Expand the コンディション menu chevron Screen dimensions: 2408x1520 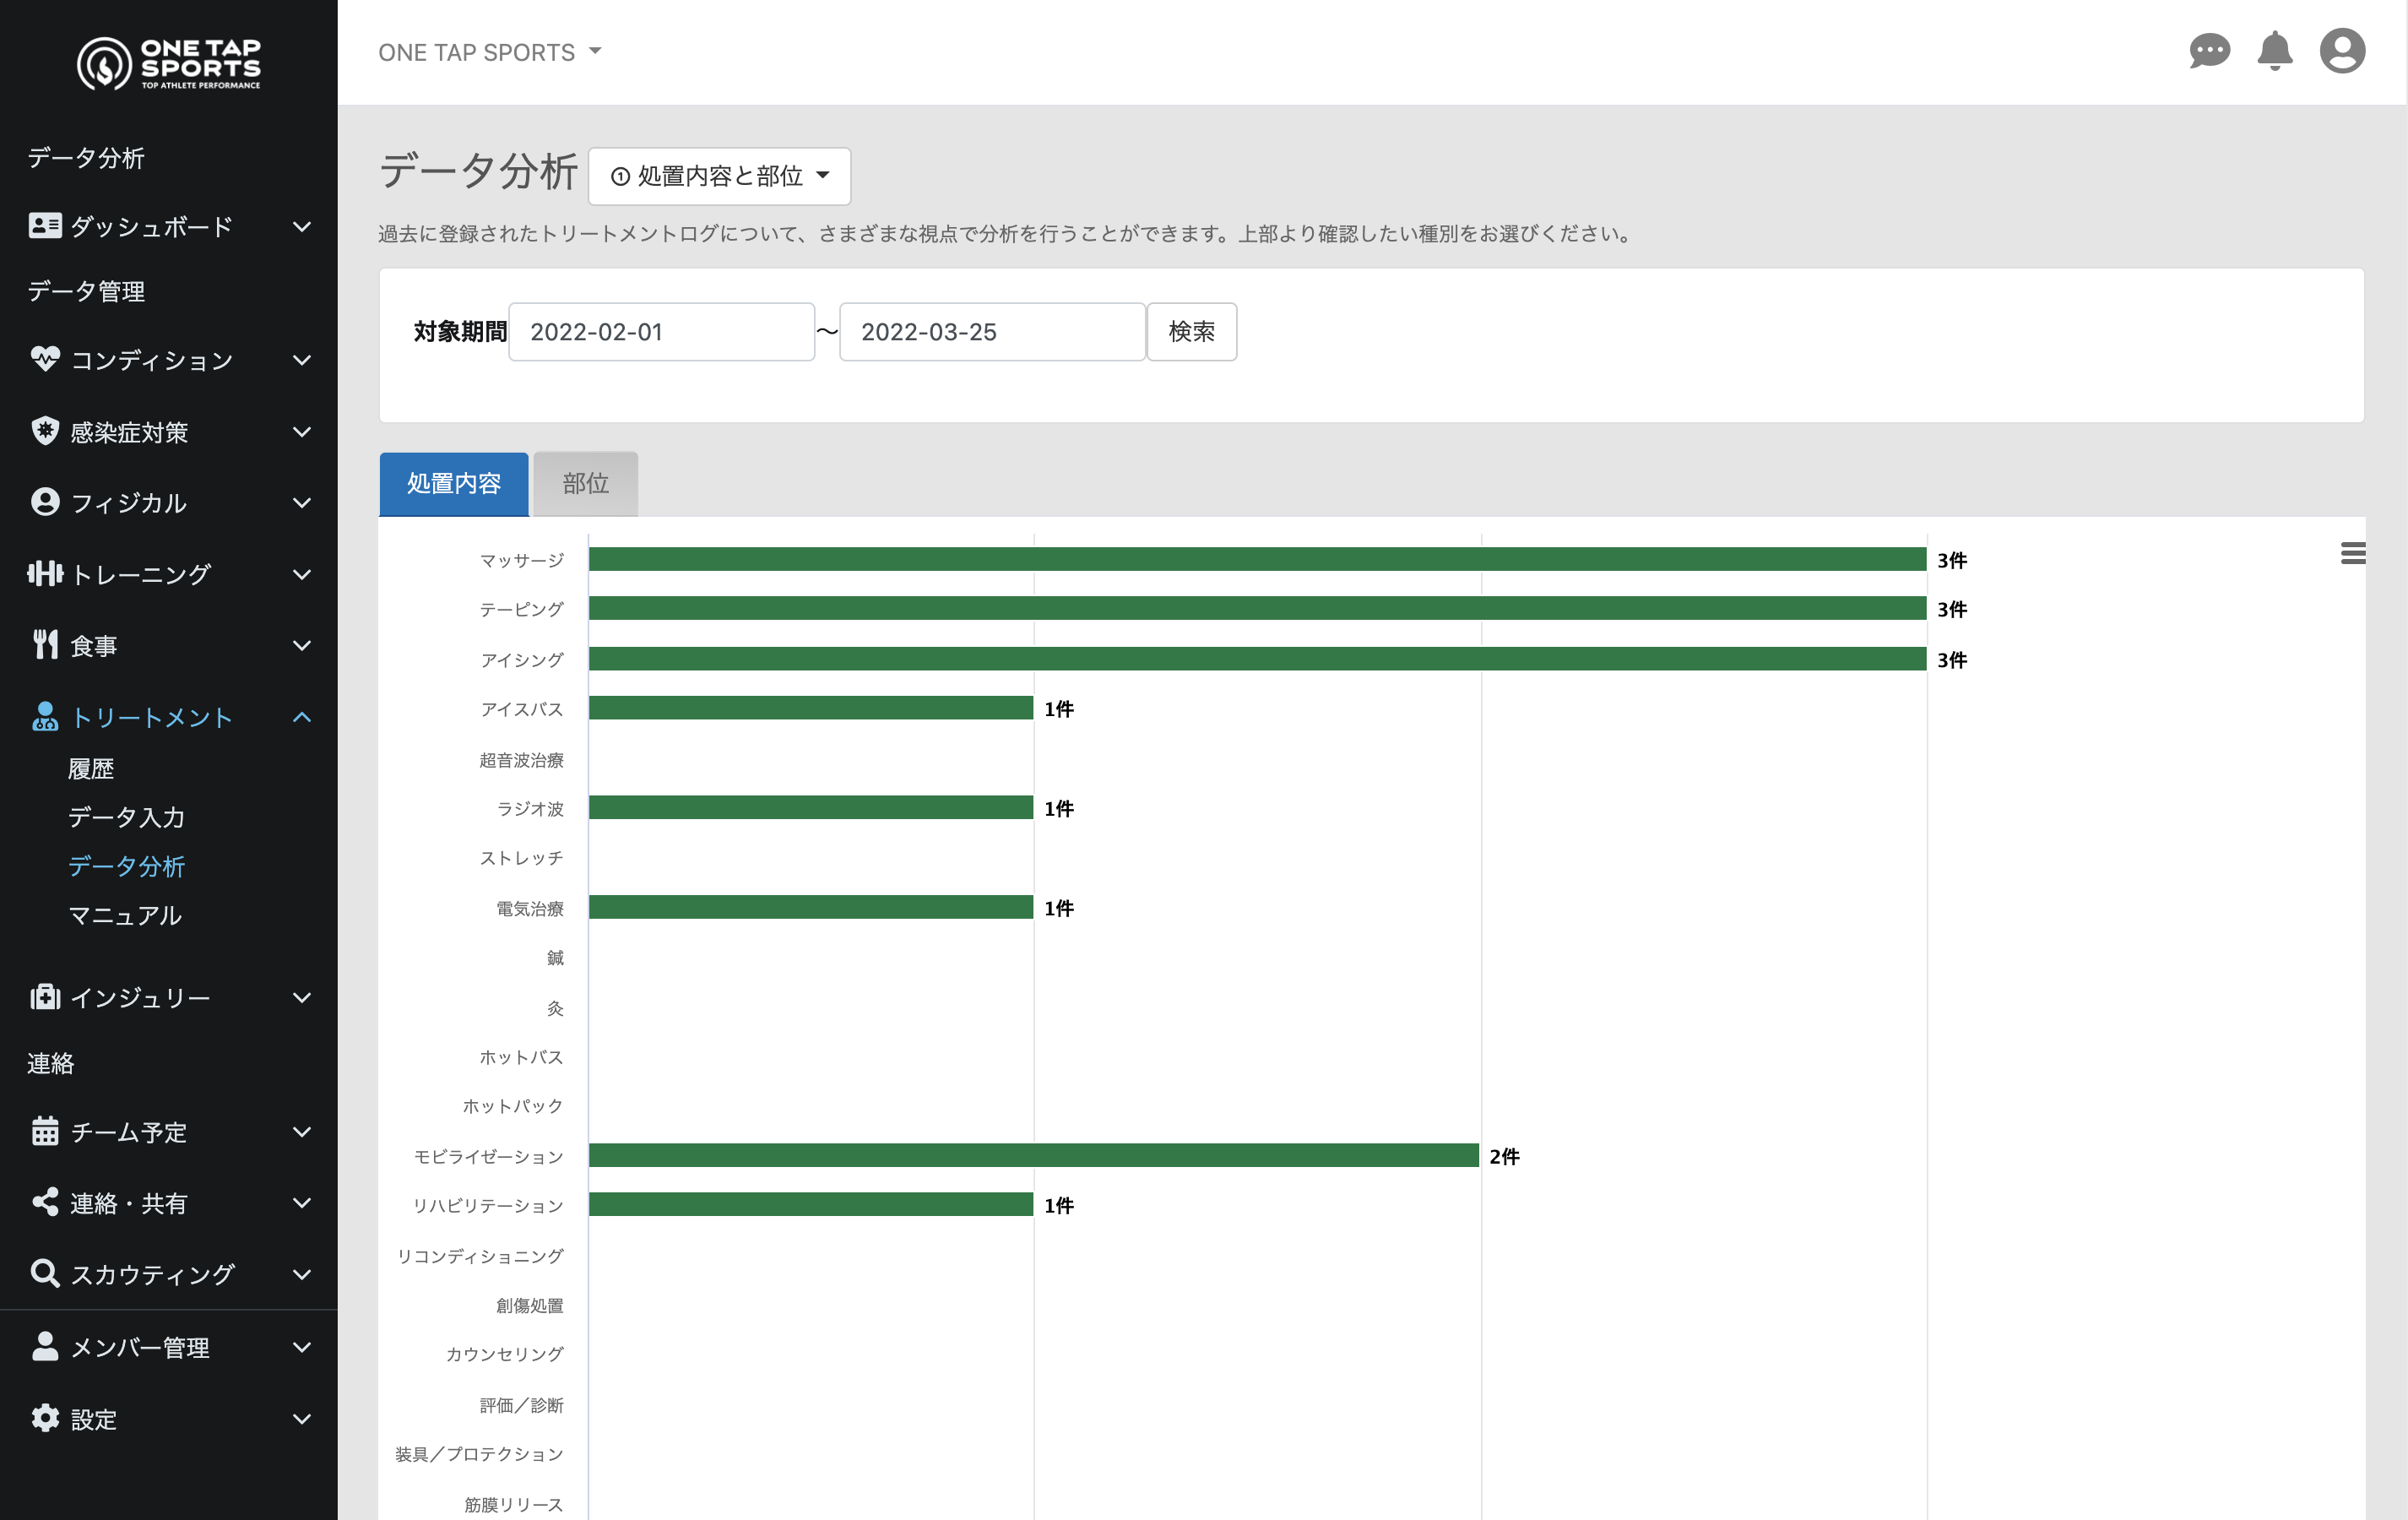click(x=302, y=360)
